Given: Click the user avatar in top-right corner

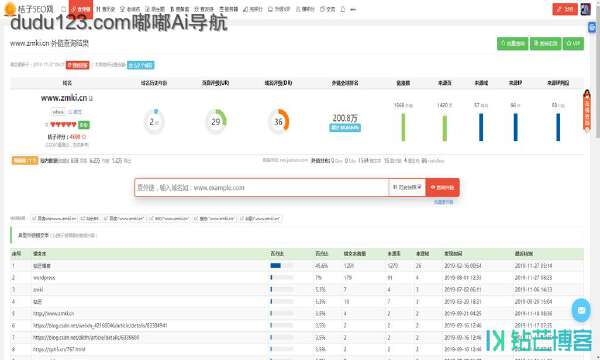Looking at the screenshot, I should (585, 9).
